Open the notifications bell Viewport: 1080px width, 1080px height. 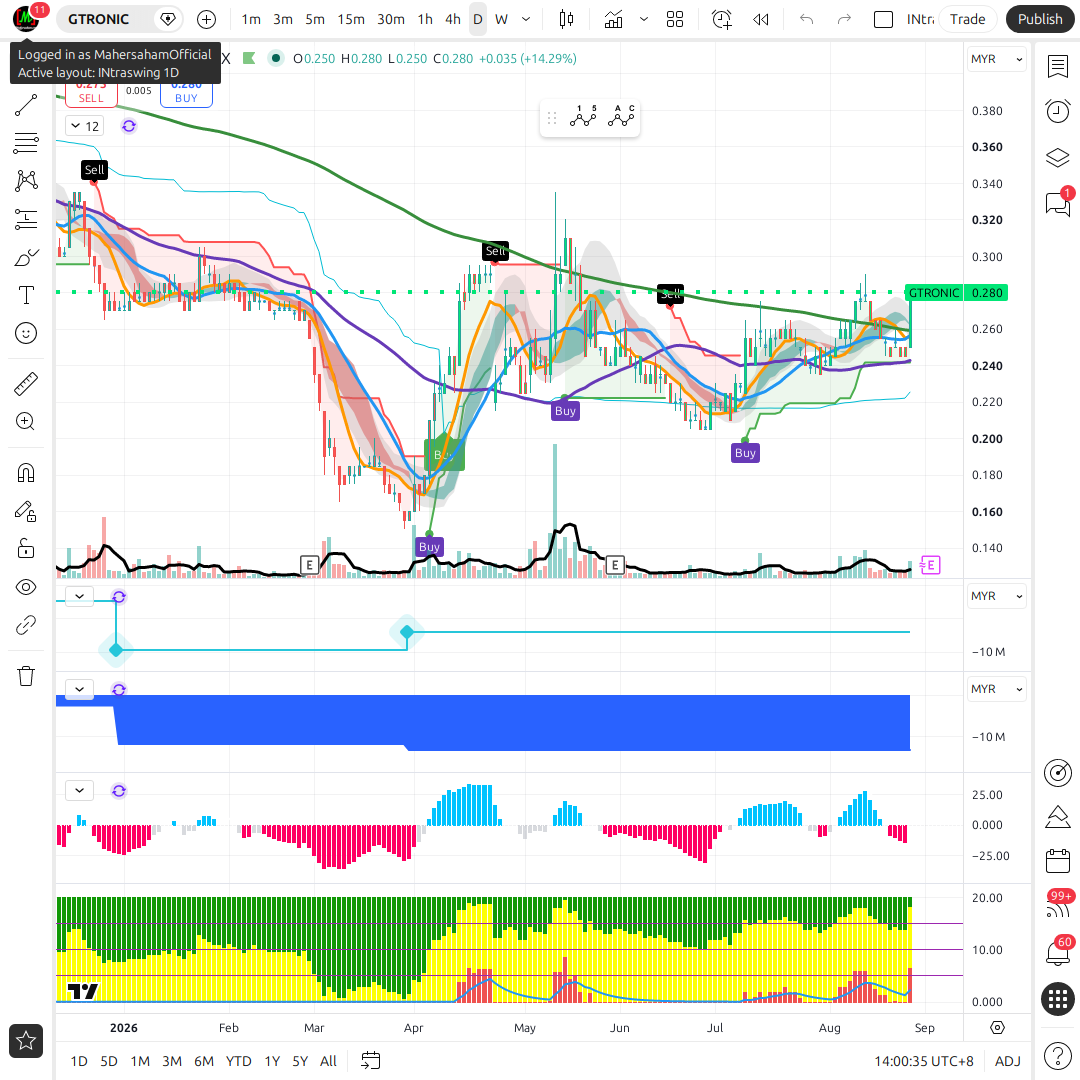(x=1058, y=952)
